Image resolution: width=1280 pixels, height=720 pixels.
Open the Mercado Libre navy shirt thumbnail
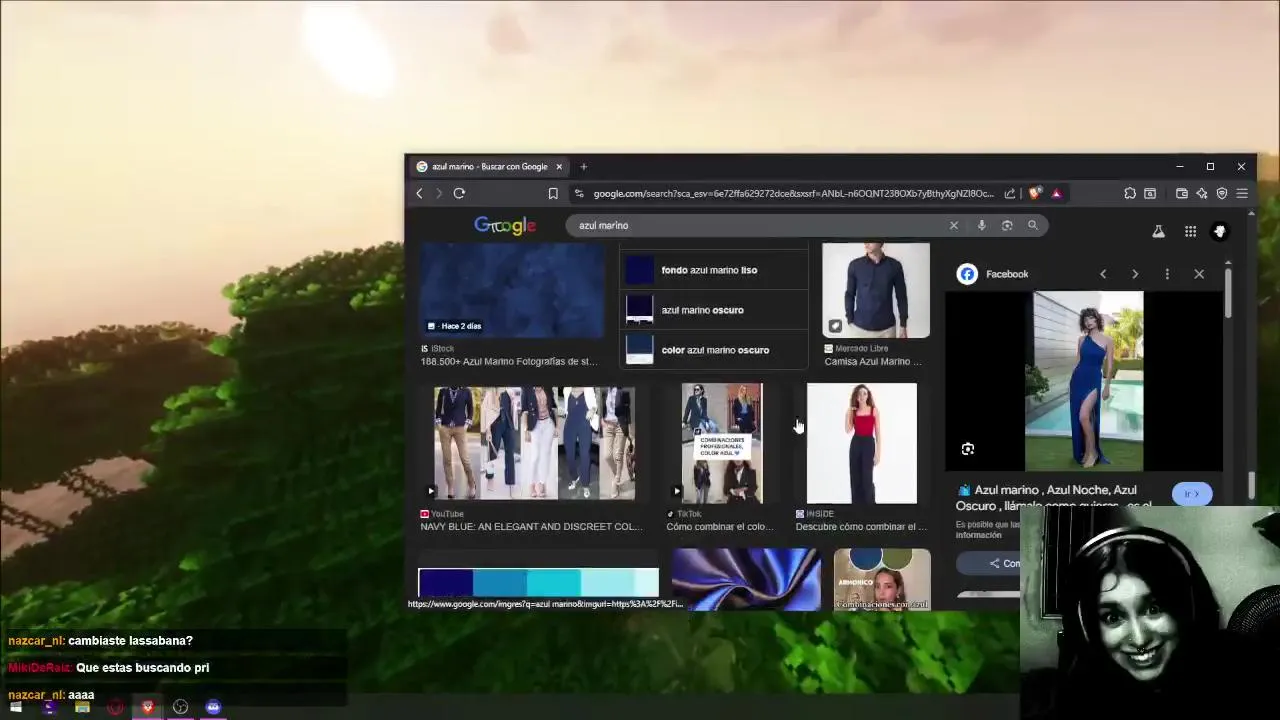[x=876, y=290]
